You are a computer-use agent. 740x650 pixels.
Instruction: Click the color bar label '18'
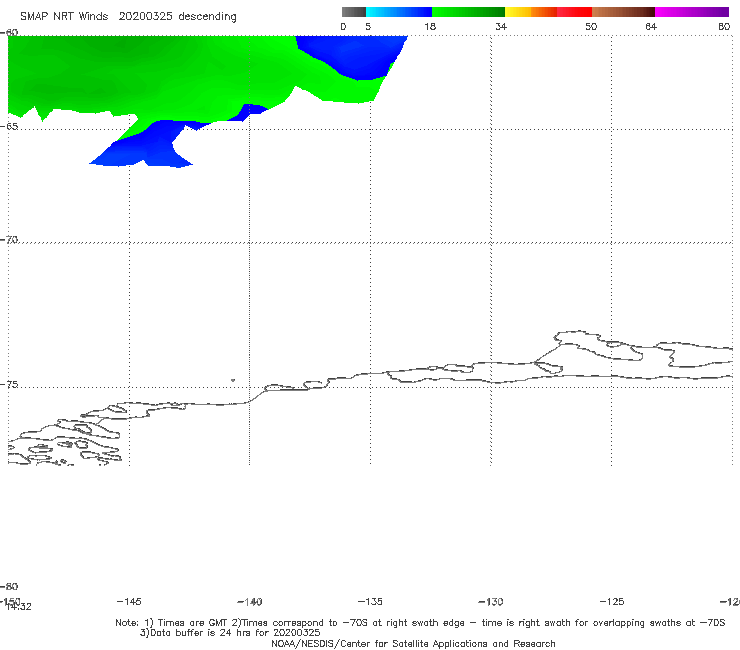click(430, 26)
